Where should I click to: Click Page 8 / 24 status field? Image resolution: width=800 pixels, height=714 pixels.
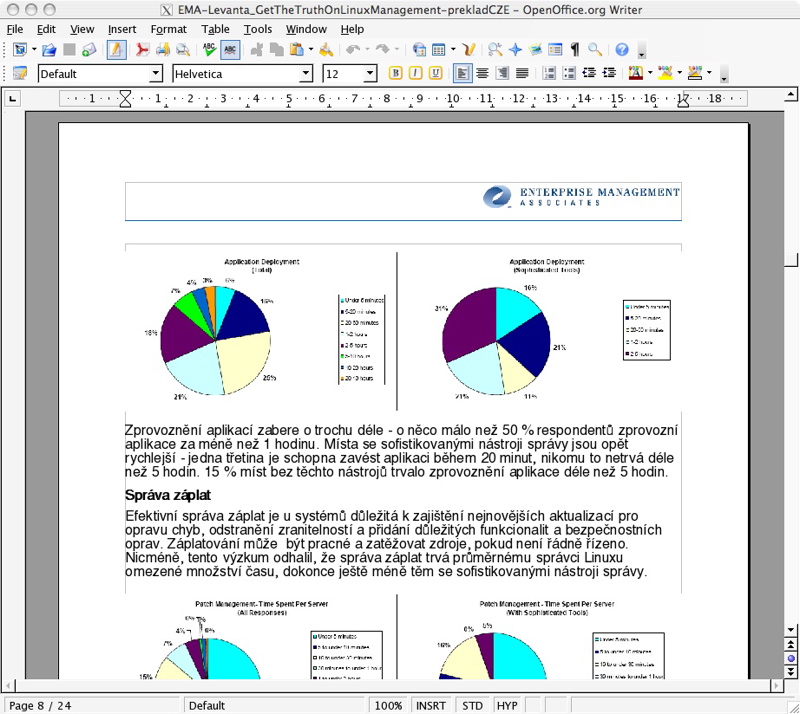tap(91, 705)
